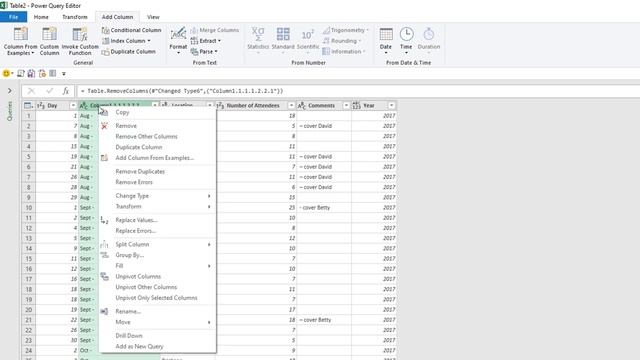640x360 pixels.
Task: Open the File tab
Action: click(13, 17)
